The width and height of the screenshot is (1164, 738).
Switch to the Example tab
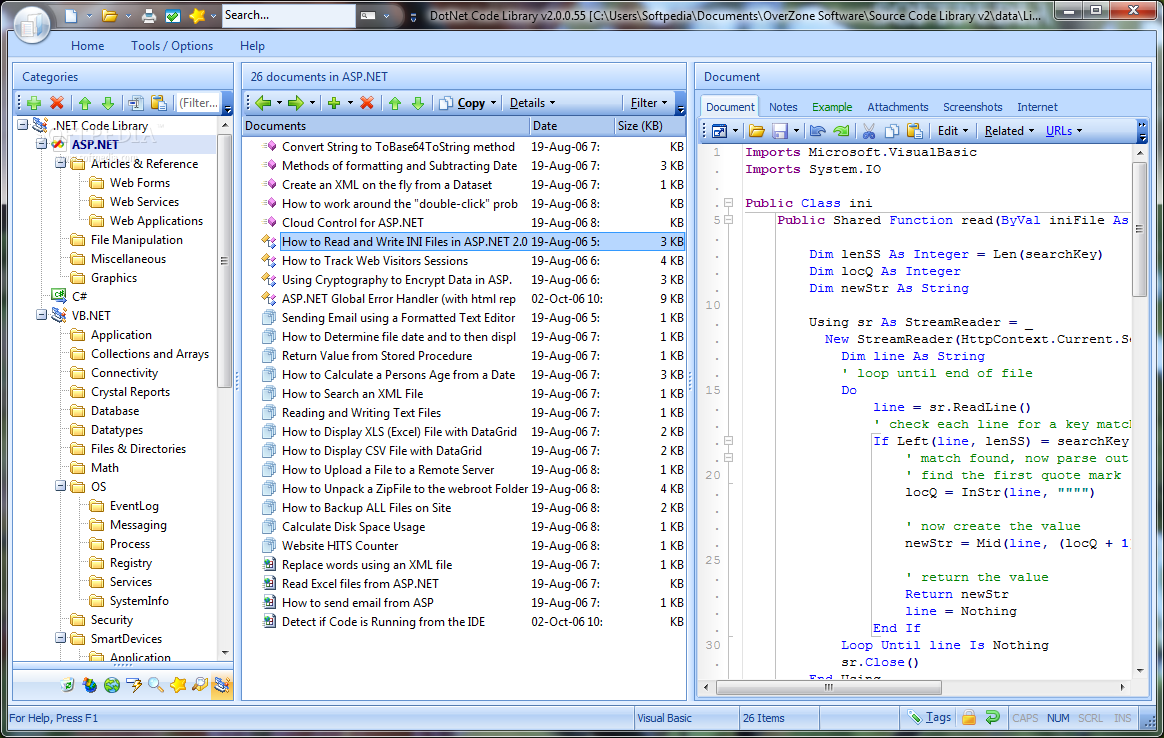pyautogui.click(x=832, y=107)
